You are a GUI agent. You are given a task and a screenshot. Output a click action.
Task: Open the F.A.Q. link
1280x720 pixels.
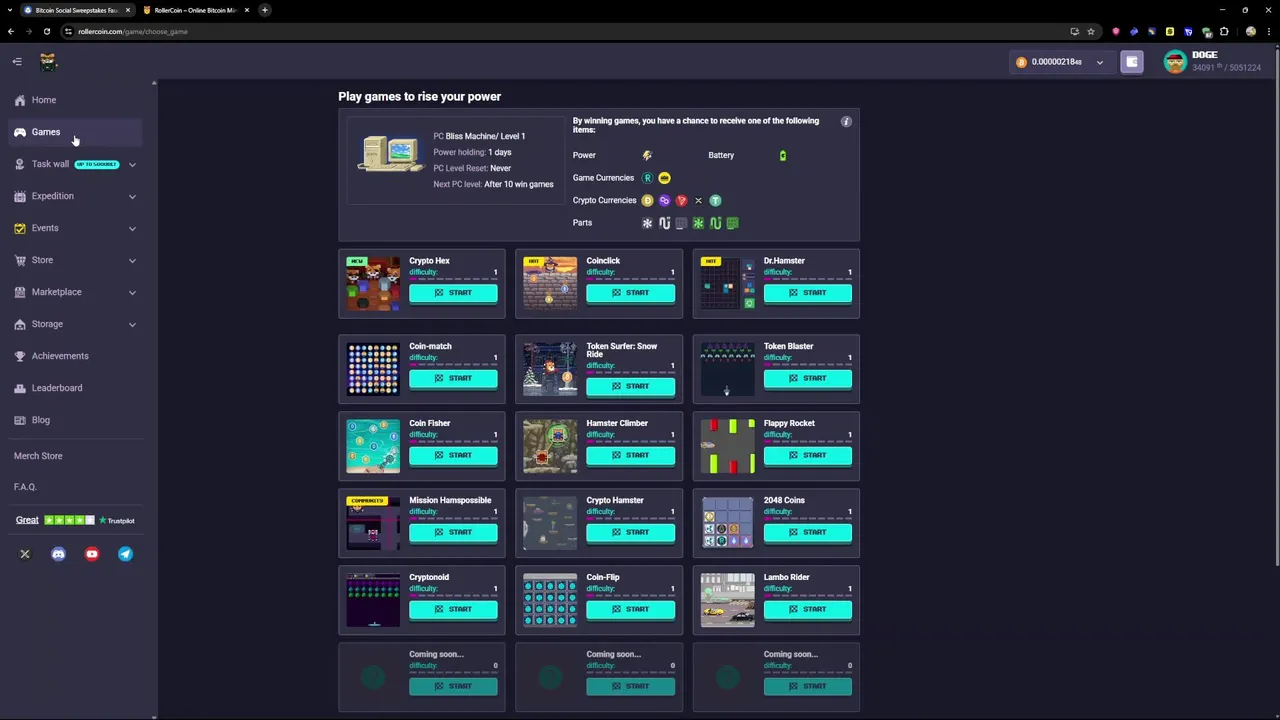[x=25, y=487]
